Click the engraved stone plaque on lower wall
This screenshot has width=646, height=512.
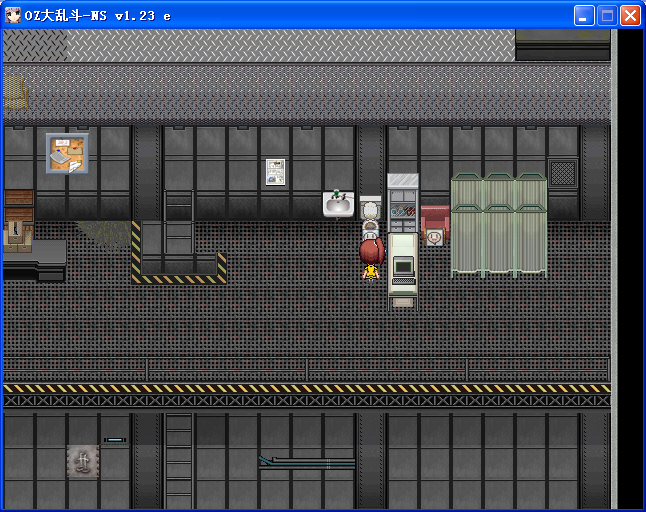(x=83, y=461)
